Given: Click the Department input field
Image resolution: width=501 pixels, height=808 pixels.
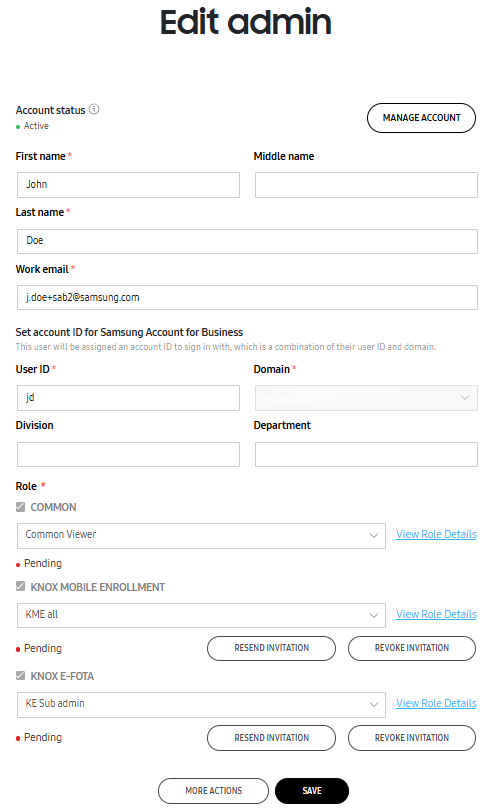Looking at the screenshot, I should 366,454.
